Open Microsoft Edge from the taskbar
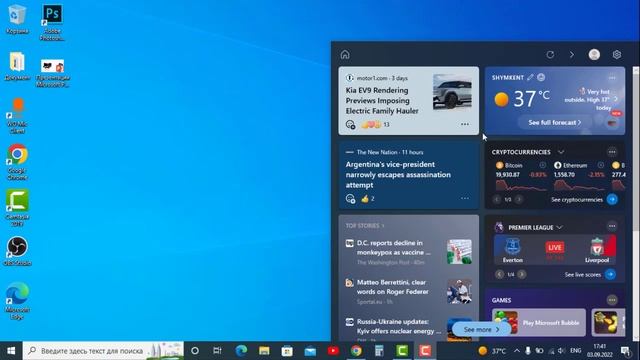The image size is (640, 360). point(241,351)
